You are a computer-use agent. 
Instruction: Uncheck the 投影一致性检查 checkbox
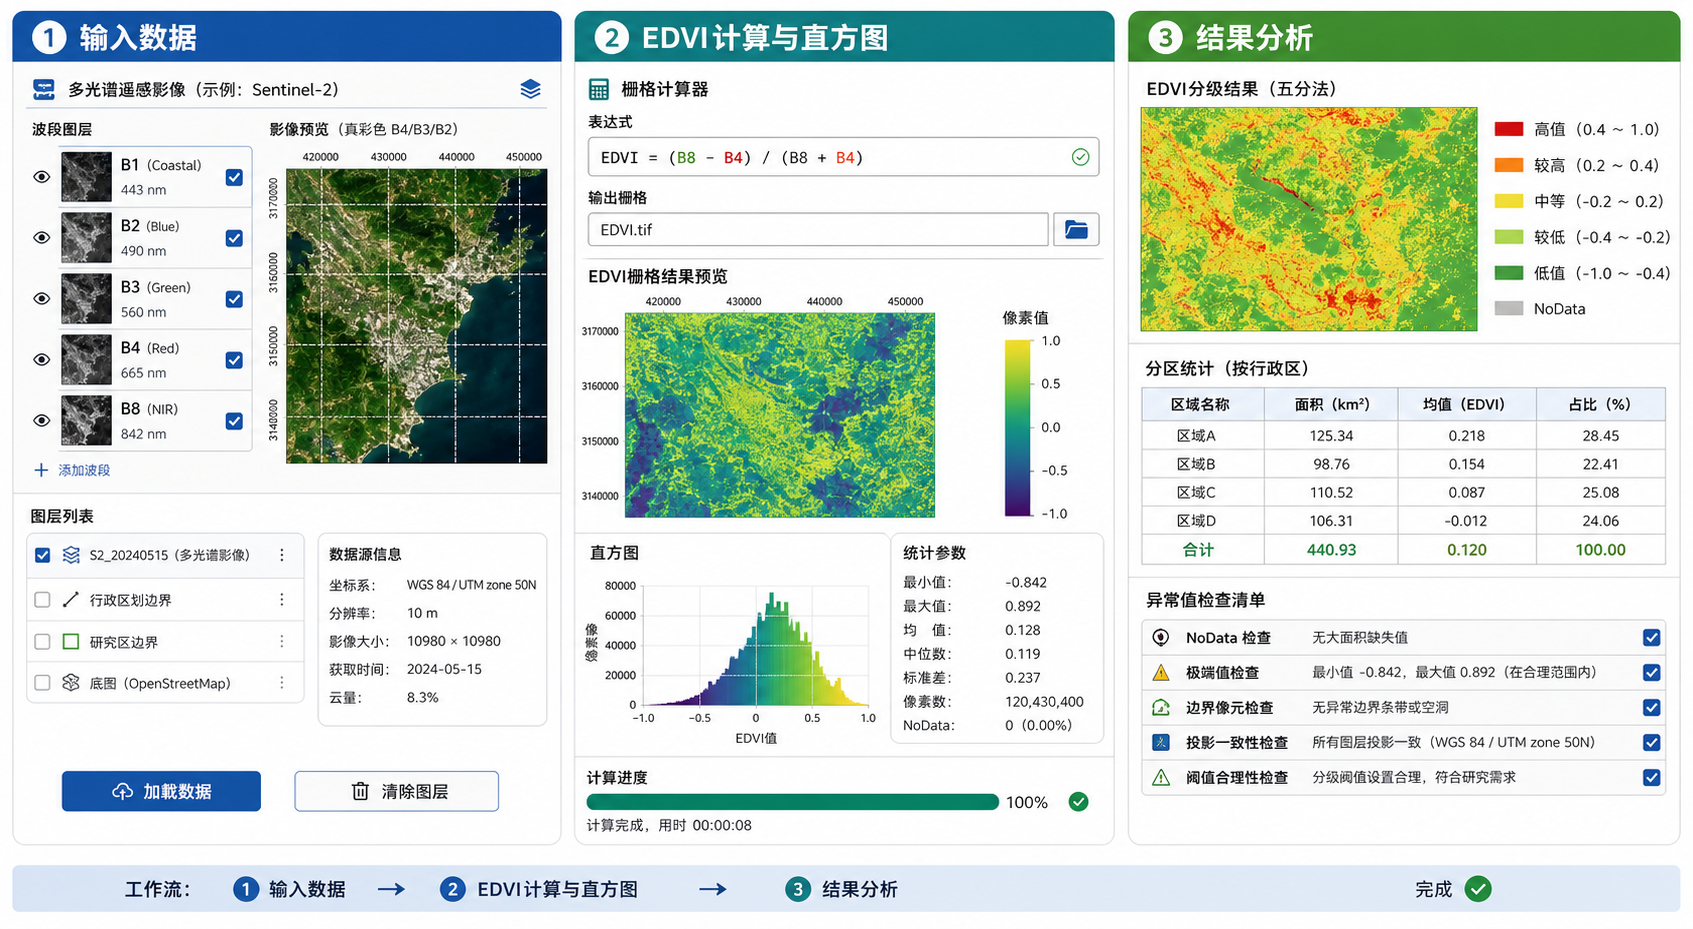1652,743
